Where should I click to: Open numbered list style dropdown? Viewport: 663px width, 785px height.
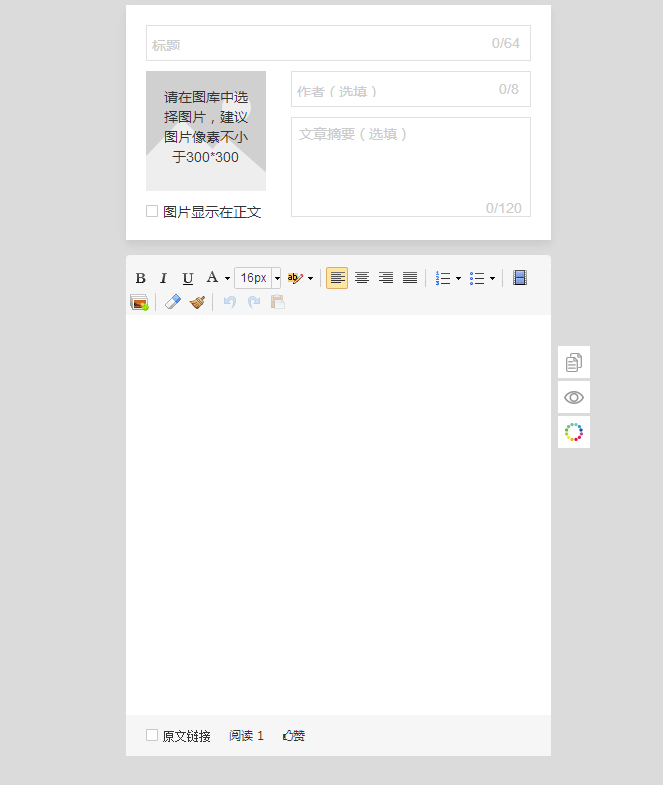click(x=458, y=278)
